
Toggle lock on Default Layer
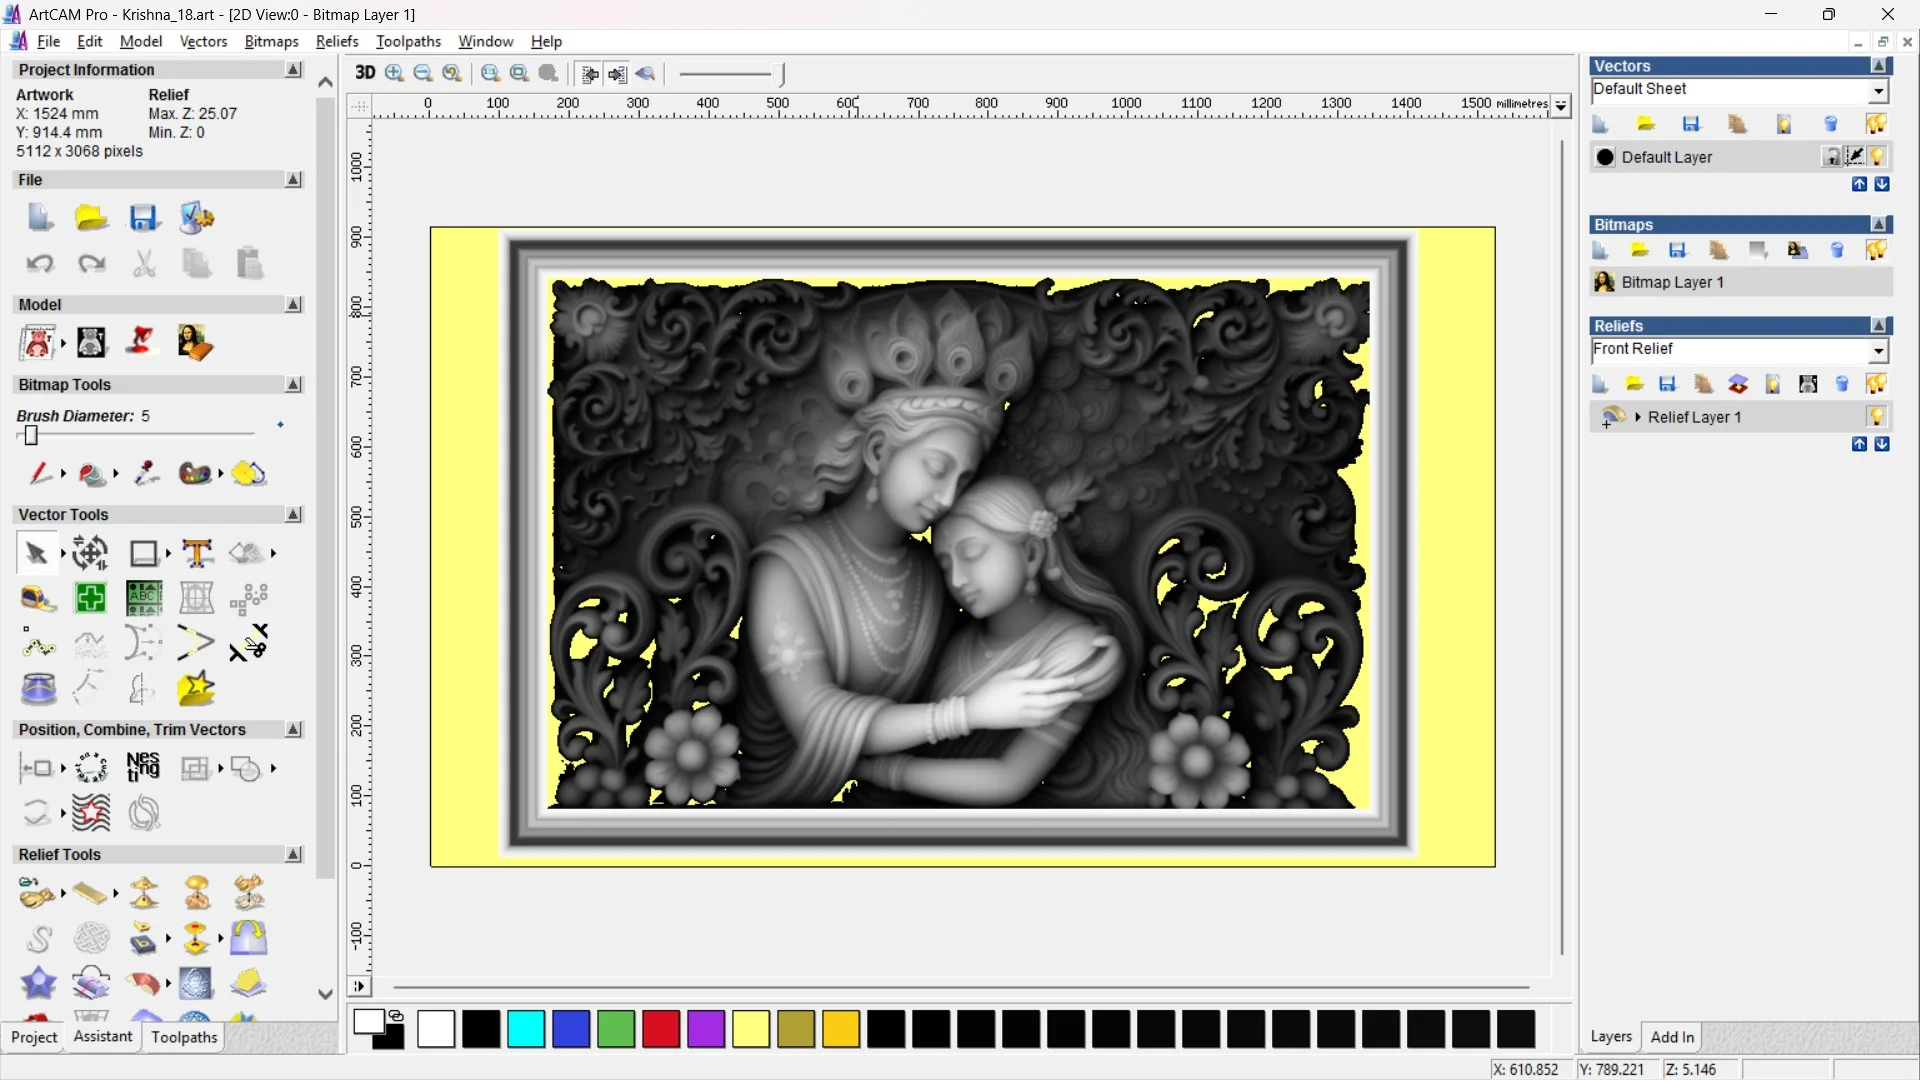[1832, 157]
